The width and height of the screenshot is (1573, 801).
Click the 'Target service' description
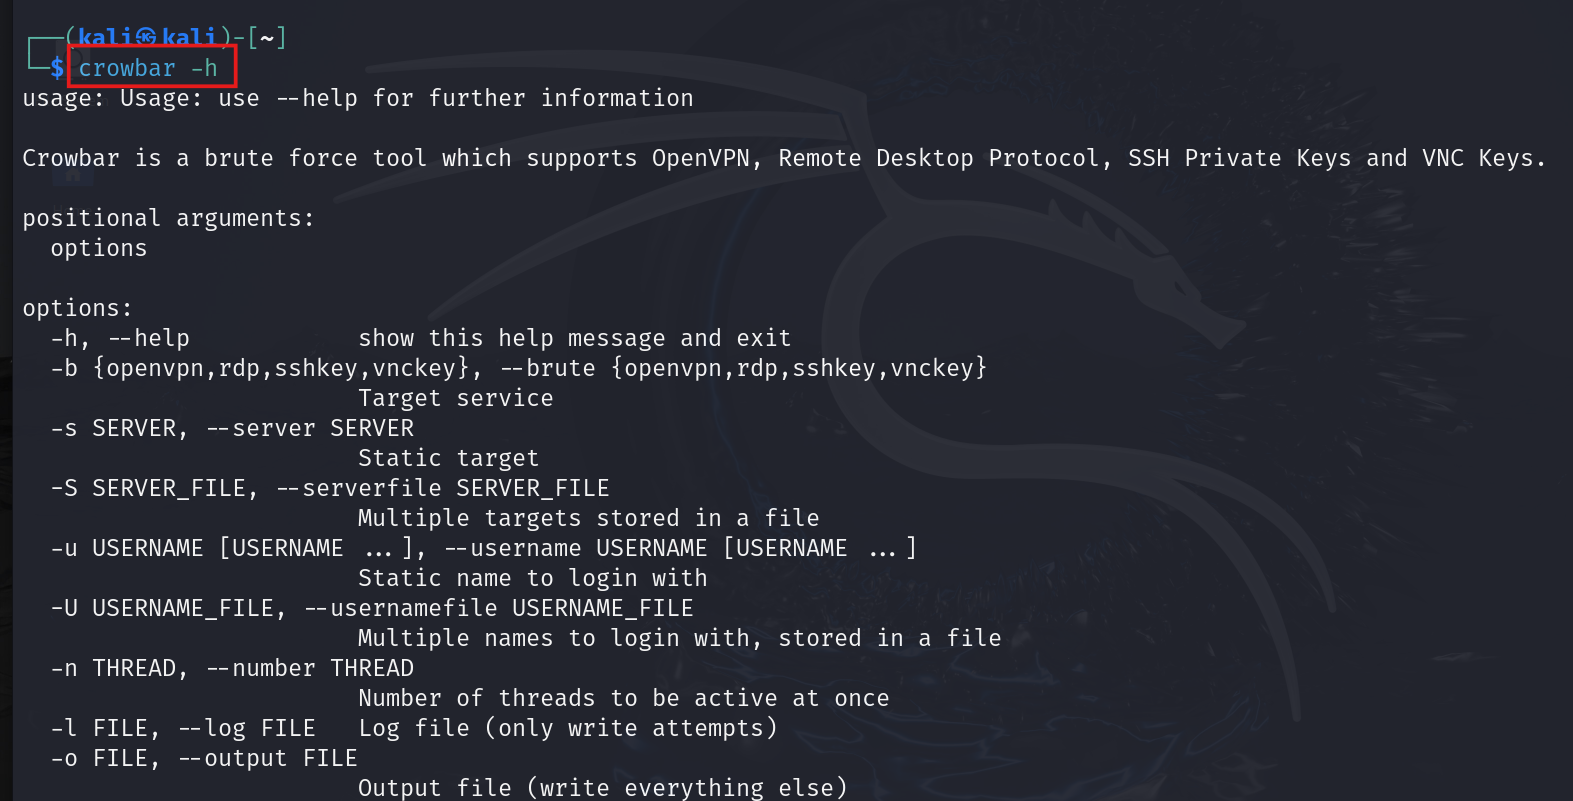455,398
